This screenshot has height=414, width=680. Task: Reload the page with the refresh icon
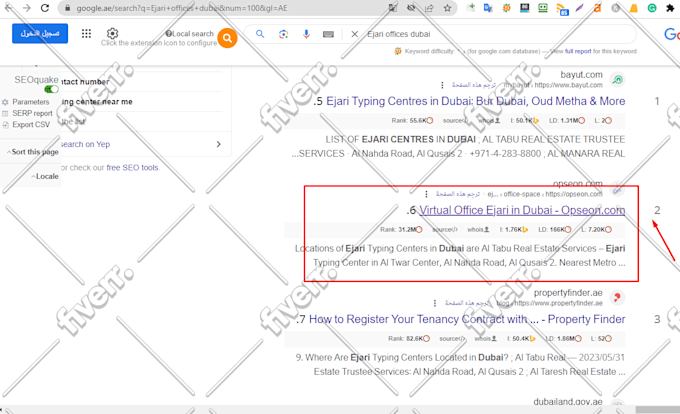tap(45, 8)
